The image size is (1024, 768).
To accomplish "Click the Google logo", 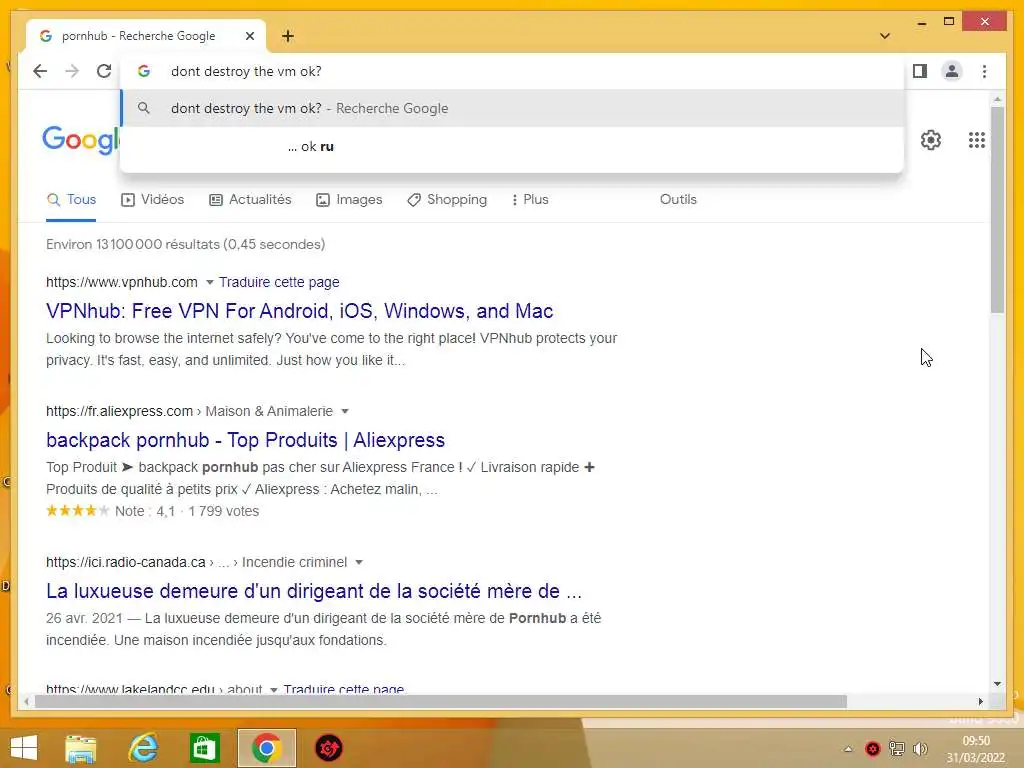I will coord(81,139).
